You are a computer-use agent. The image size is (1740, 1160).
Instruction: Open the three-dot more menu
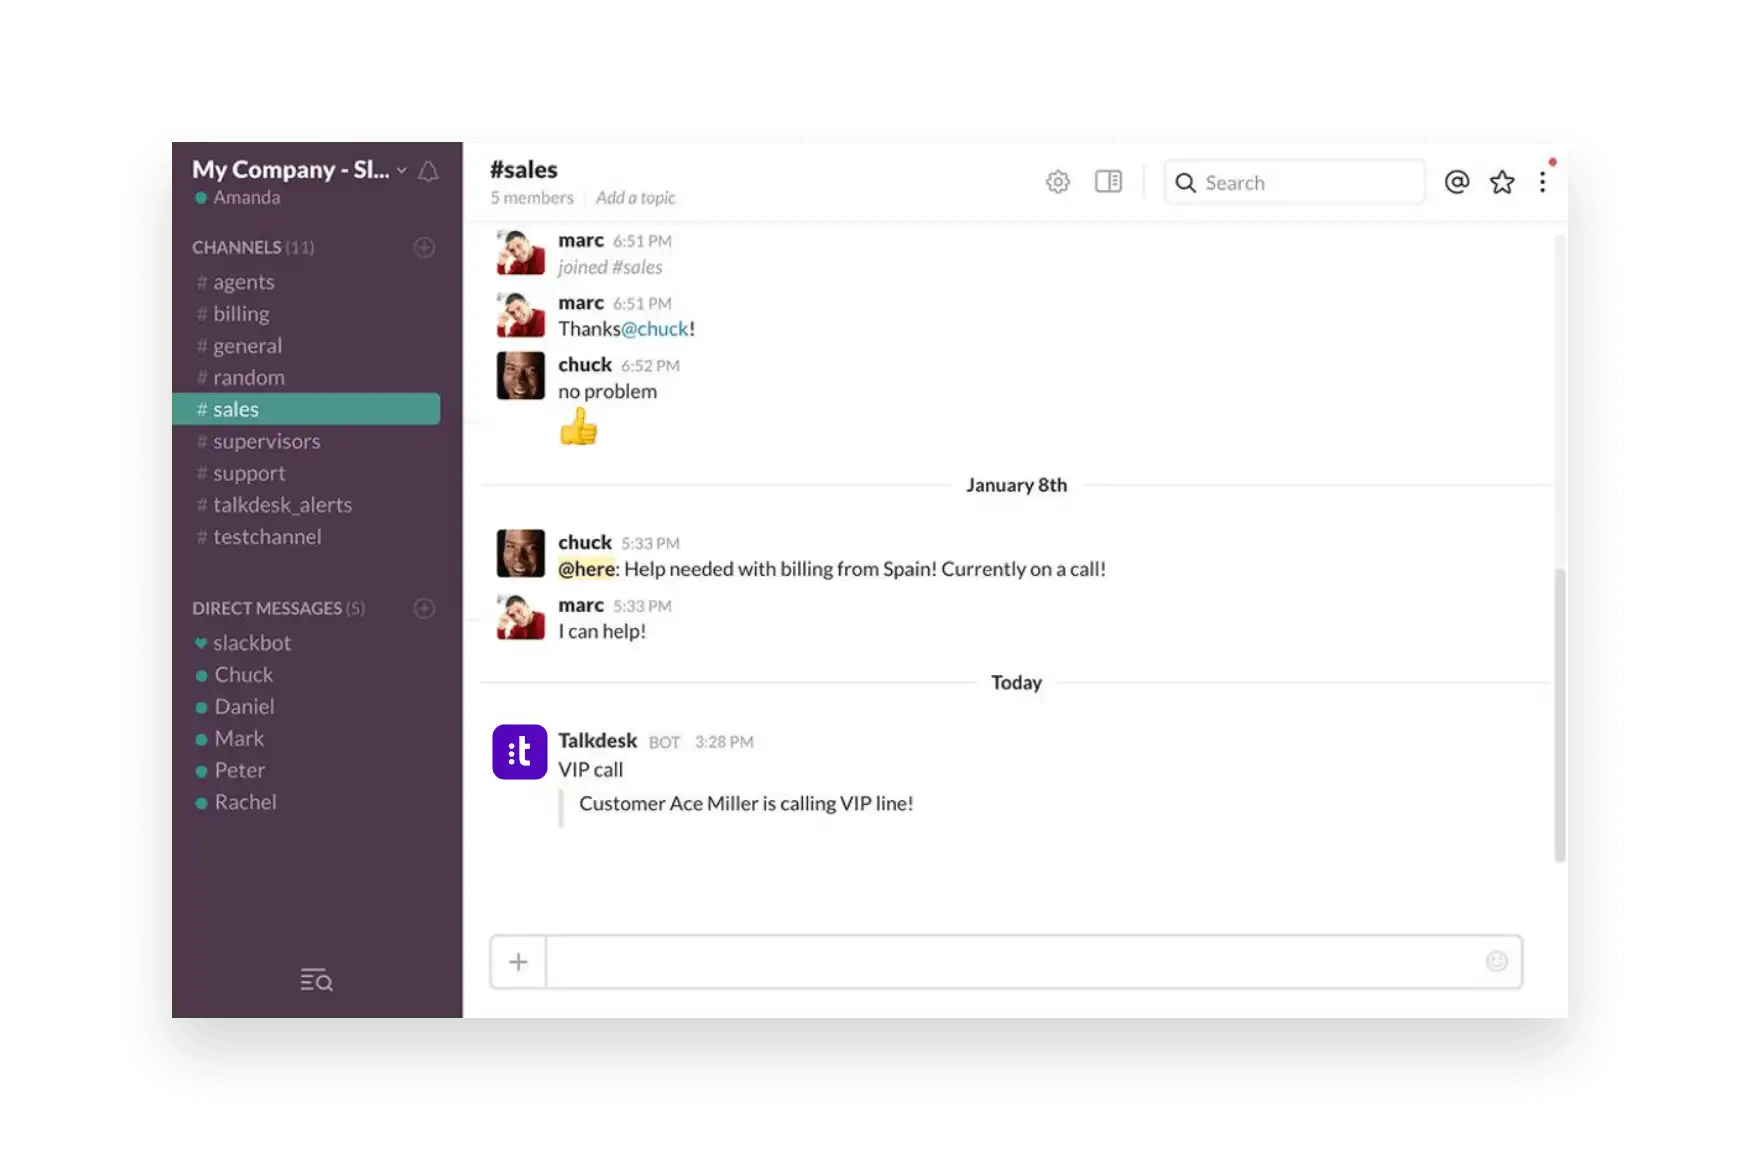coord(1543,182)
